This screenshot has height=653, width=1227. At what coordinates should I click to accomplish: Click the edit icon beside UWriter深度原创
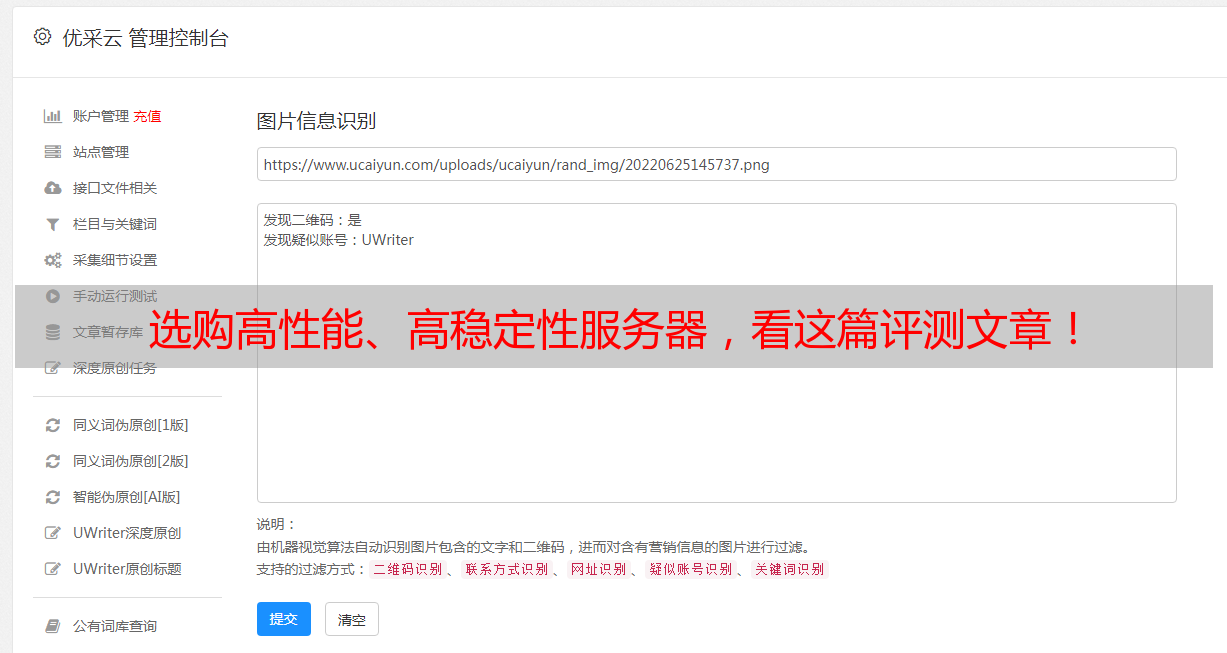pos(53,533)
